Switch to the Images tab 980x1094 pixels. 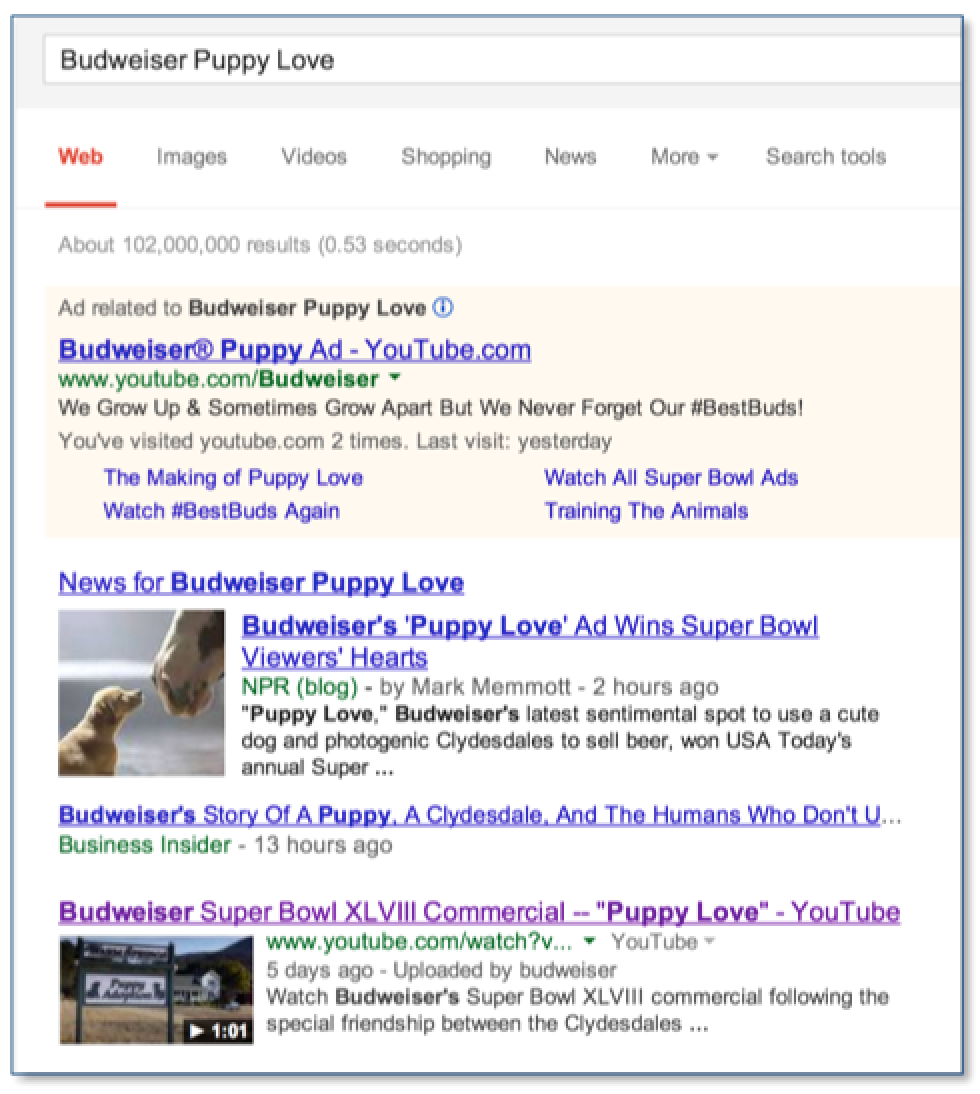click(x=191, y=157)
